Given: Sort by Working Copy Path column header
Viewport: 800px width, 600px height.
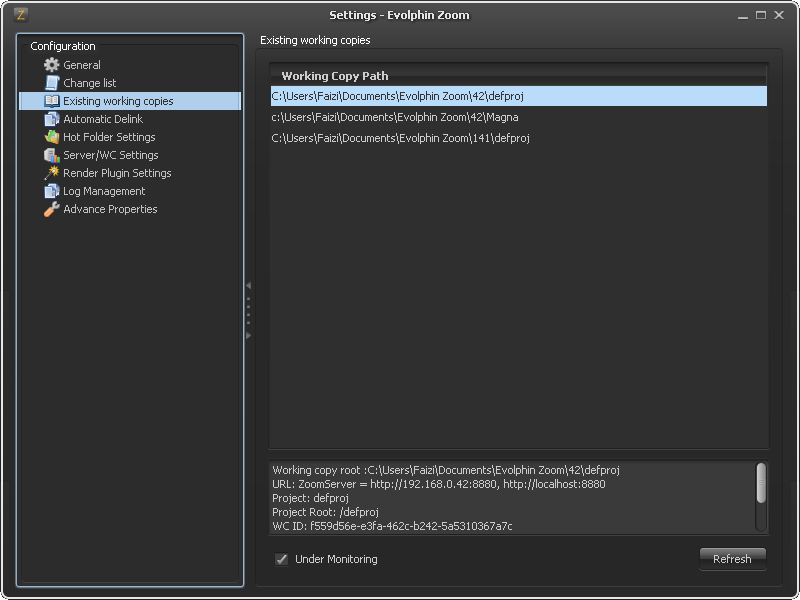Looking at the screenshot, I should click(518, 76).
